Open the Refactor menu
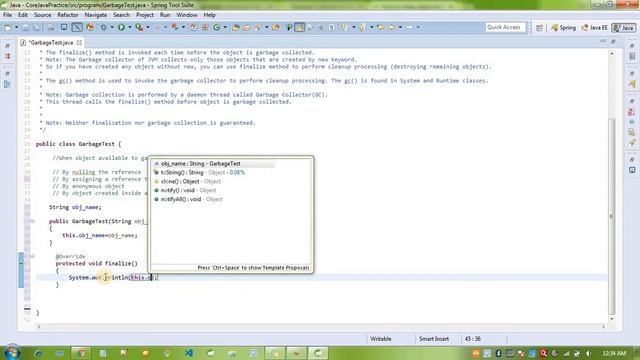 pos(68,15)
